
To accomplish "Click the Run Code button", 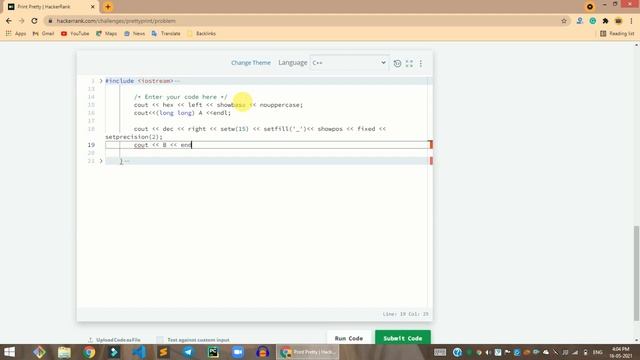I will click(349, 338).
